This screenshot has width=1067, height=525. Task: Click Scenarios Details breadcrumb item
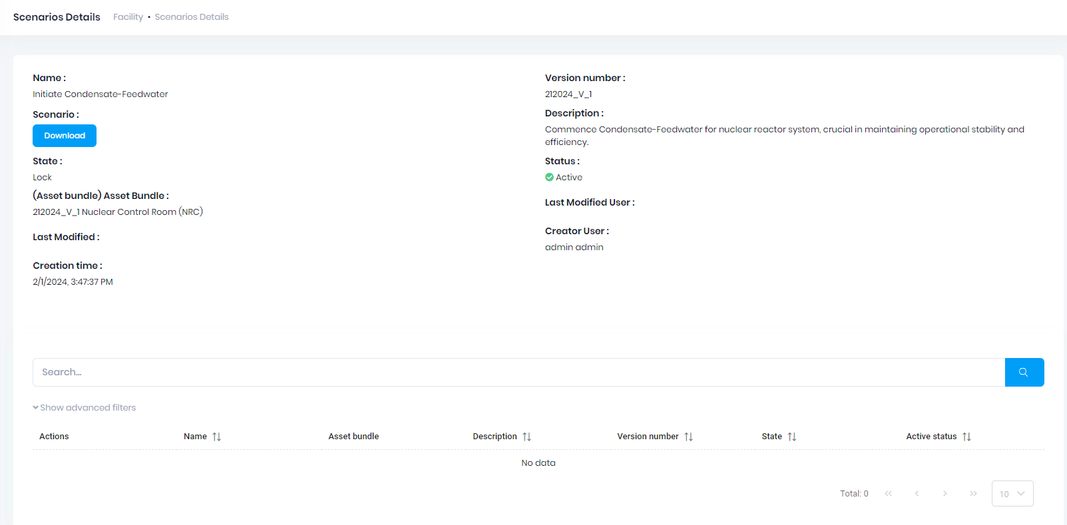(192, 17)
